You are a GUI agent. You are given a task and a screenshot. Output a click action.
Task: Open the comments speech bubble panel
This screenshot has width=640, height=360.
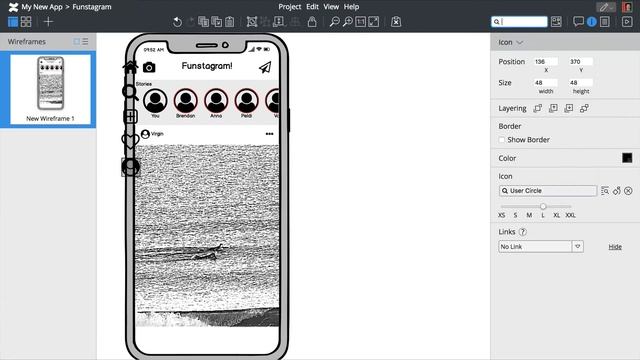coord(578,22)
